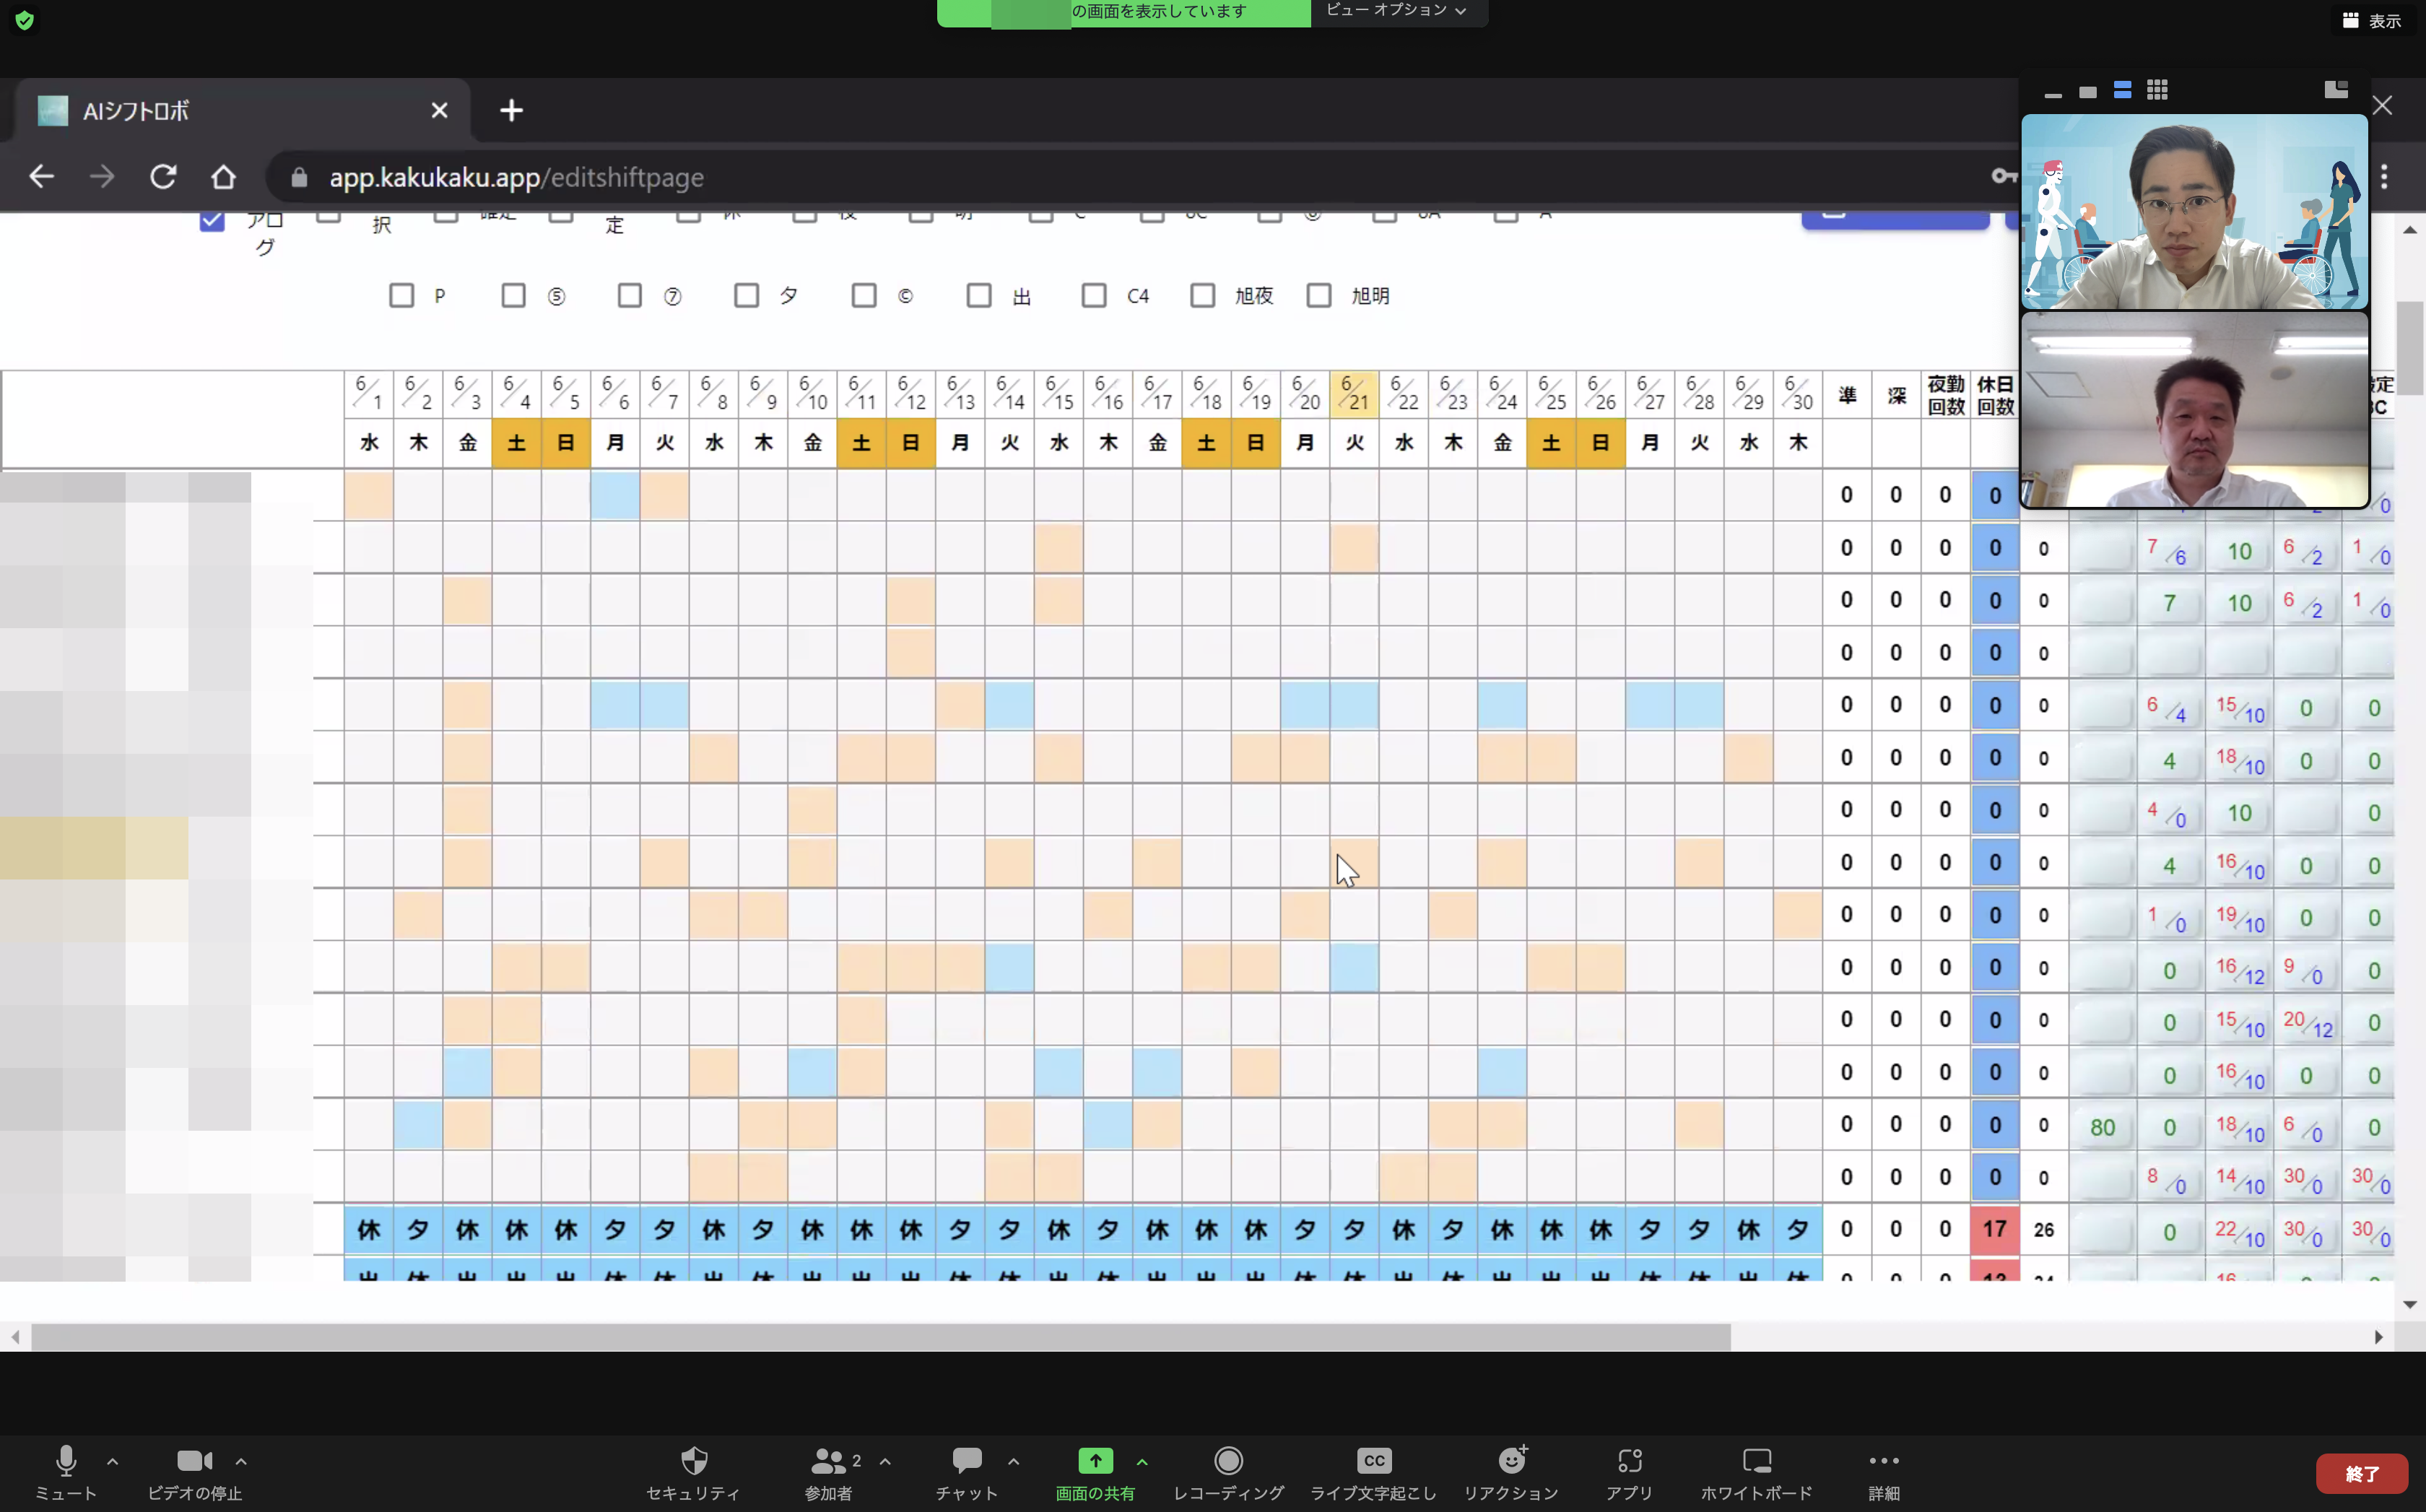The image size is (2426, 1512).
Task: Open the View Options (ビュー オプション) dropdown
Action: point(1397,11)
